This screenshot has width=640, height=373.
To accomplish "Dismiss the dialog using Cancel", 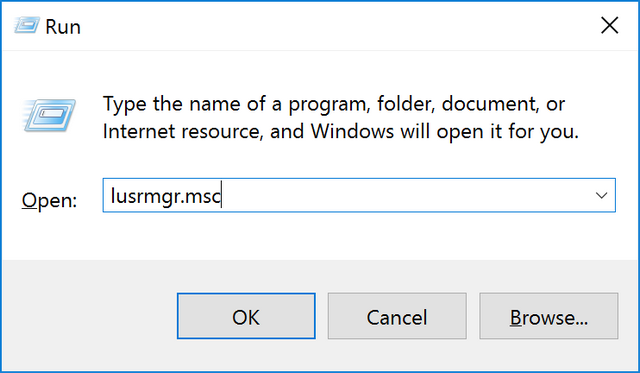I will point(397,316).
